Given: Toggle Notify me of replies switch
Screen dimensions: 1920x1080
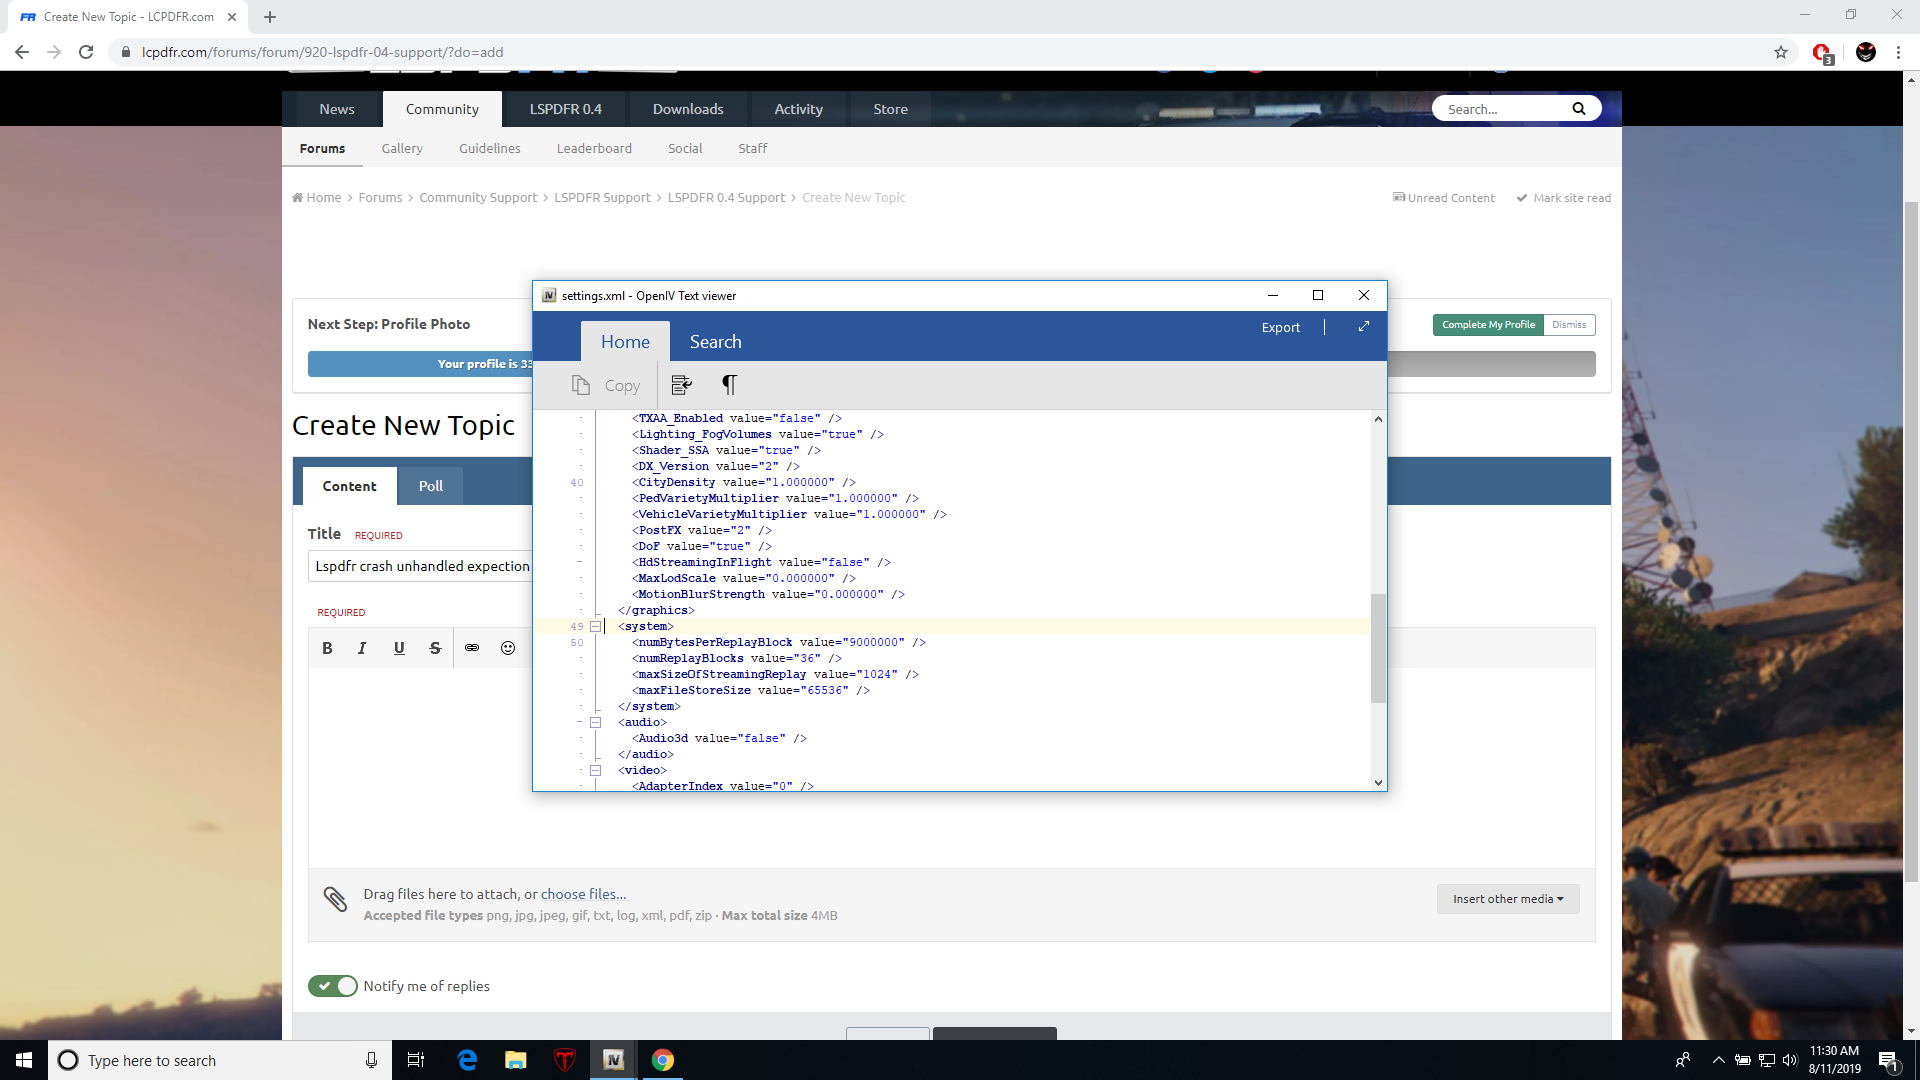Looking at the screenshot, I should 333,986.
